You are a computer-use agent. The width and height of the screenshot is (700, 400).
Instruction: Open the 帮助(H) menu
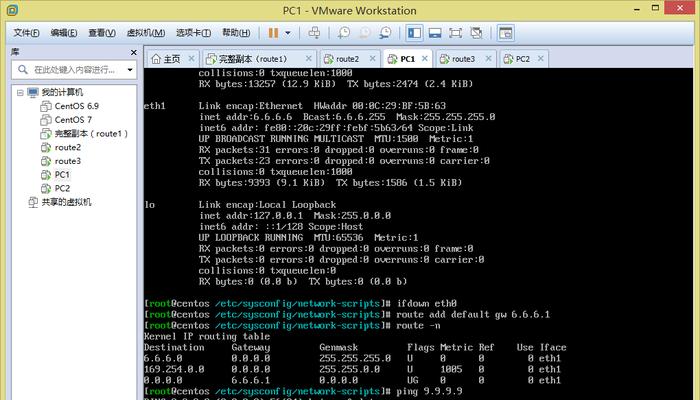(x=237, y=33)
